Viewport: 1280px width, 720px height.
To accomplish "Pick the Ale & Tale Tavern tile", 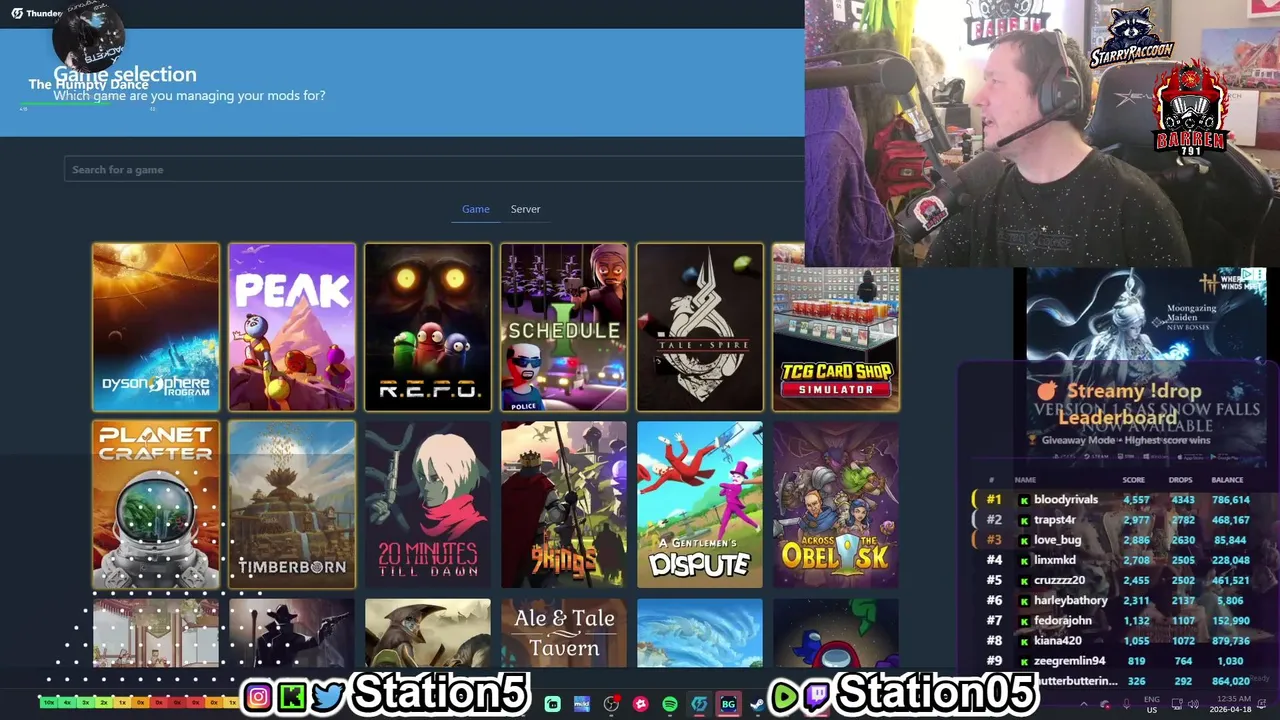I will click(x=564, y=633).
